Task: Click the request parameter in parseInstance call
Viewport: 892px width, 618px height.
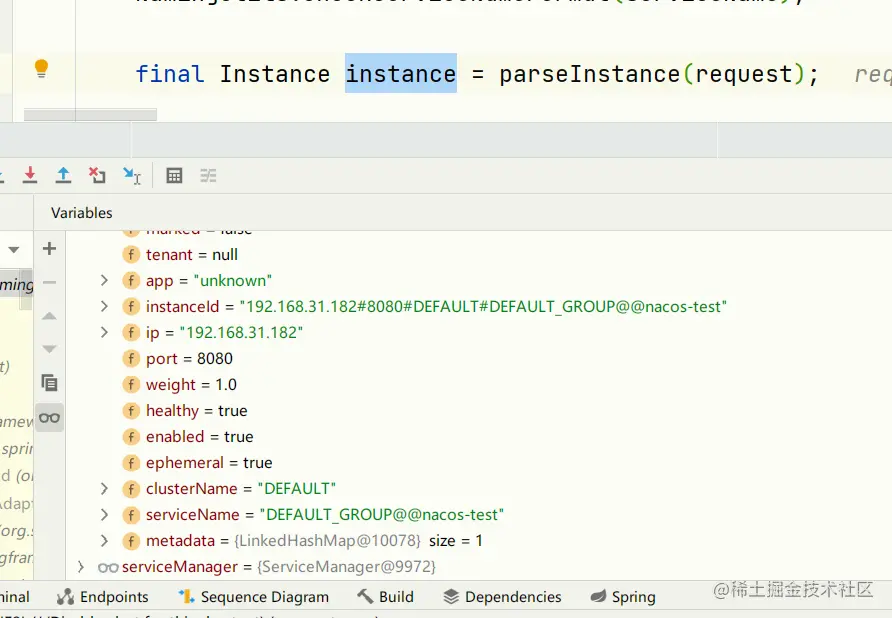Action: [x=744, y=74]
